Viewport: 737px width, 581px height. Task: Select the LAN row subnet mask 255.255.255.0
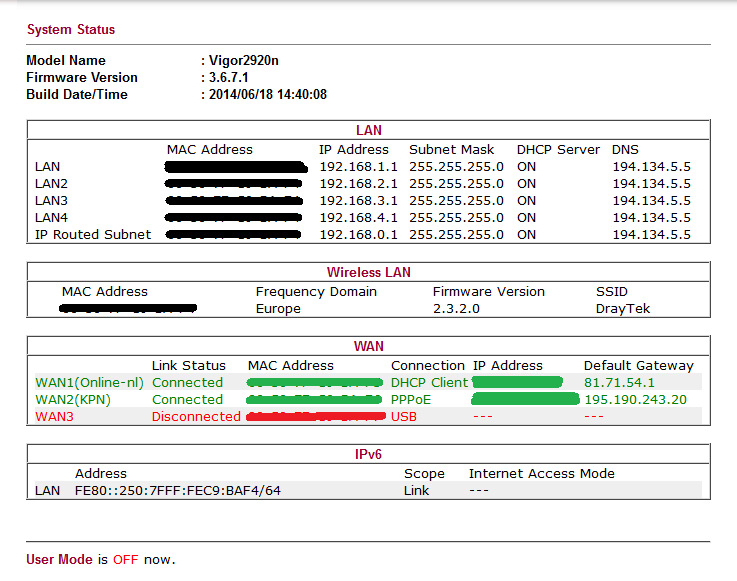point(456,167)
